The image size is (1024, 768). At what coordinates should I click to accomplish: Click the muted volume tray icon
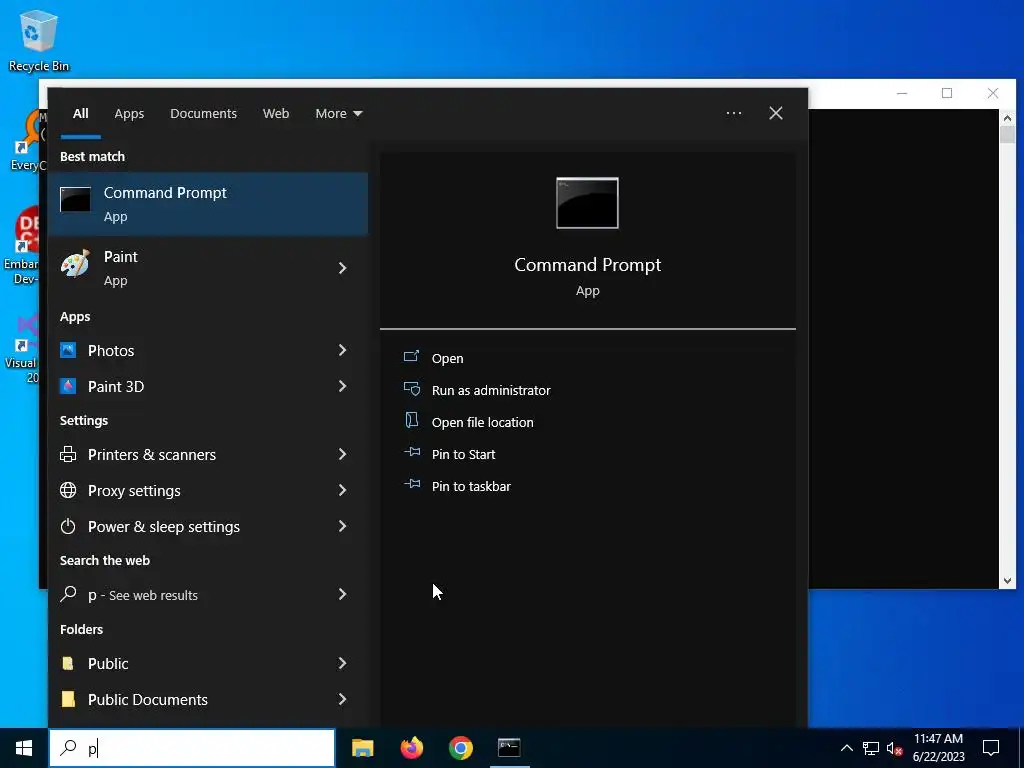pyautogui.click(x=895, y=748)
